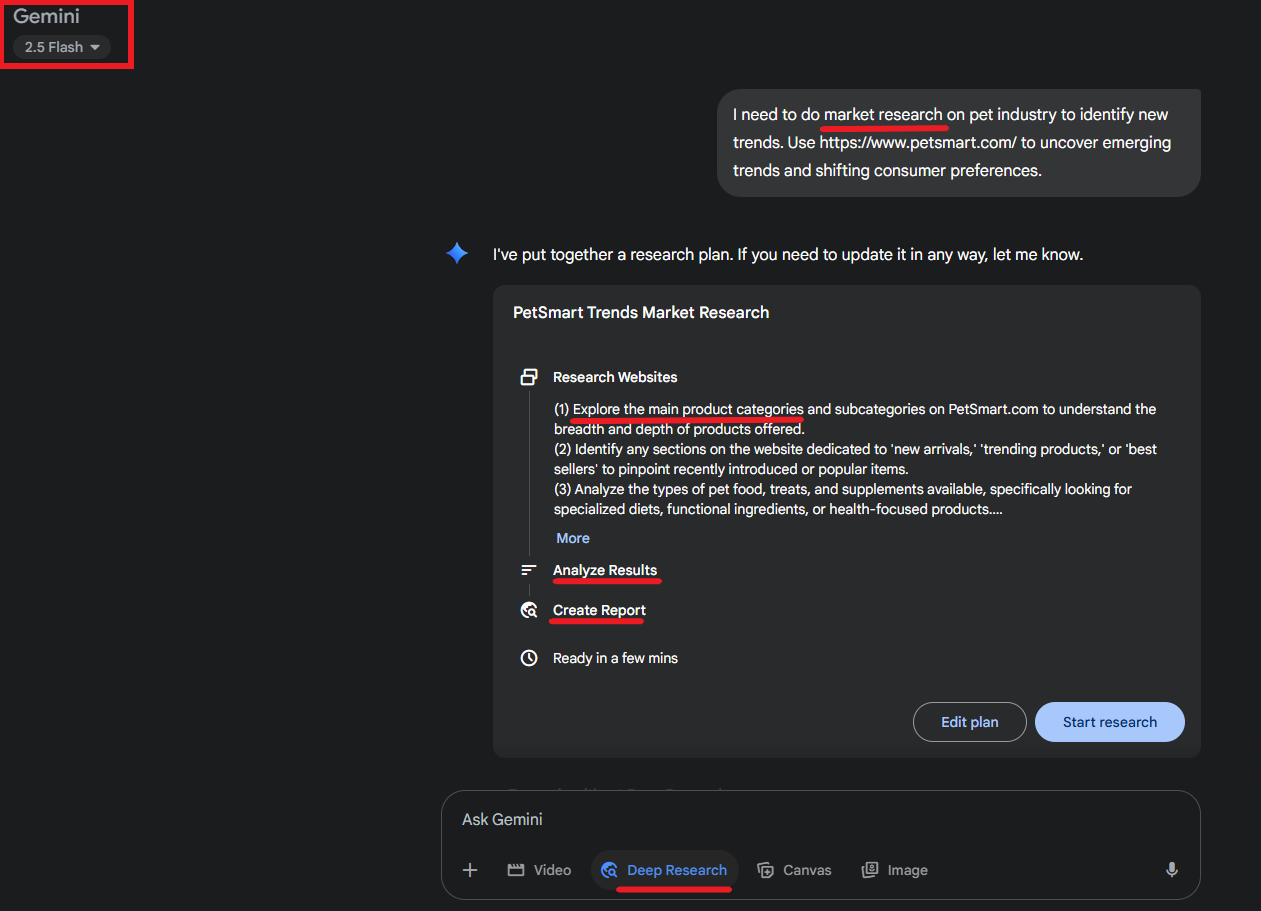
Task: Toggle the Deep Research mode chip
Action: click(665, 870)
